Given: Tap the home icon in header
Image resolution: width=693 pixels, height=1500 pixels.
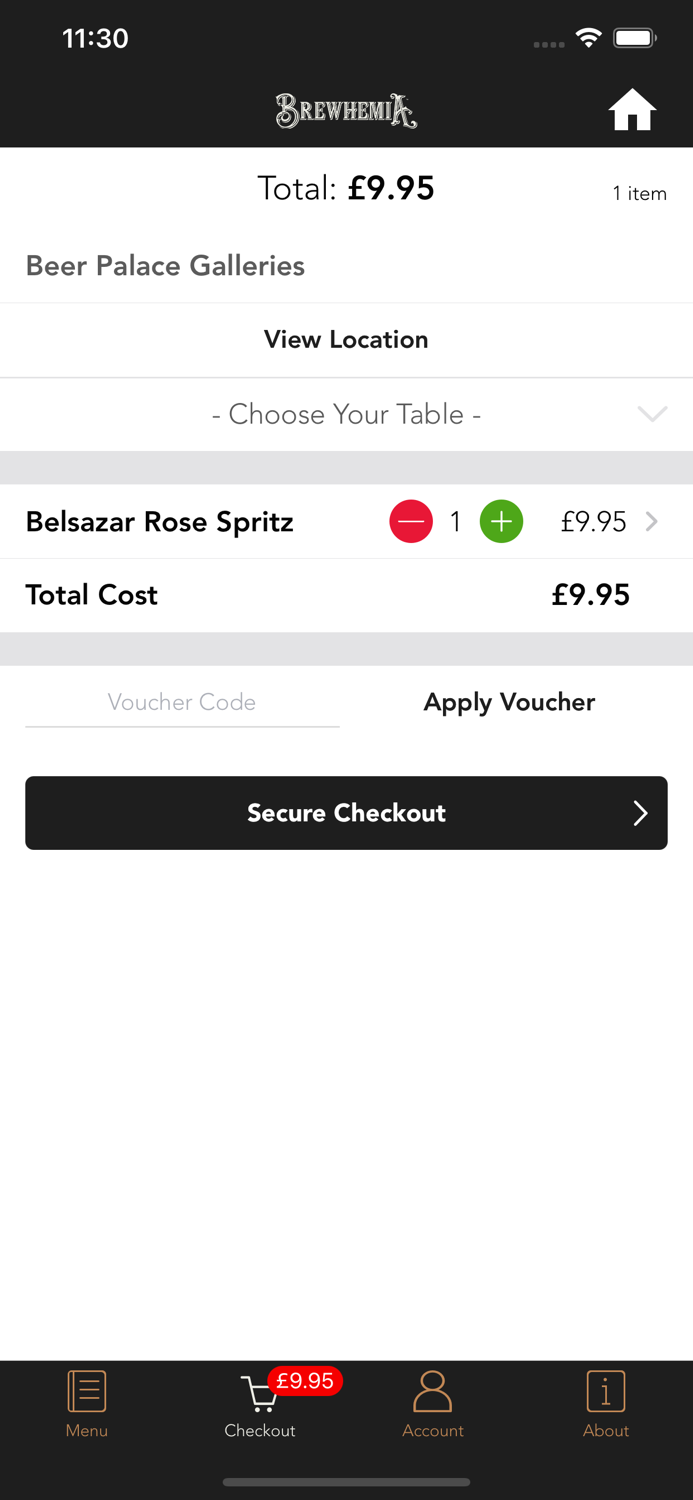Looking at the screenshot, I should pyautogui.click(x=632, y=110).
